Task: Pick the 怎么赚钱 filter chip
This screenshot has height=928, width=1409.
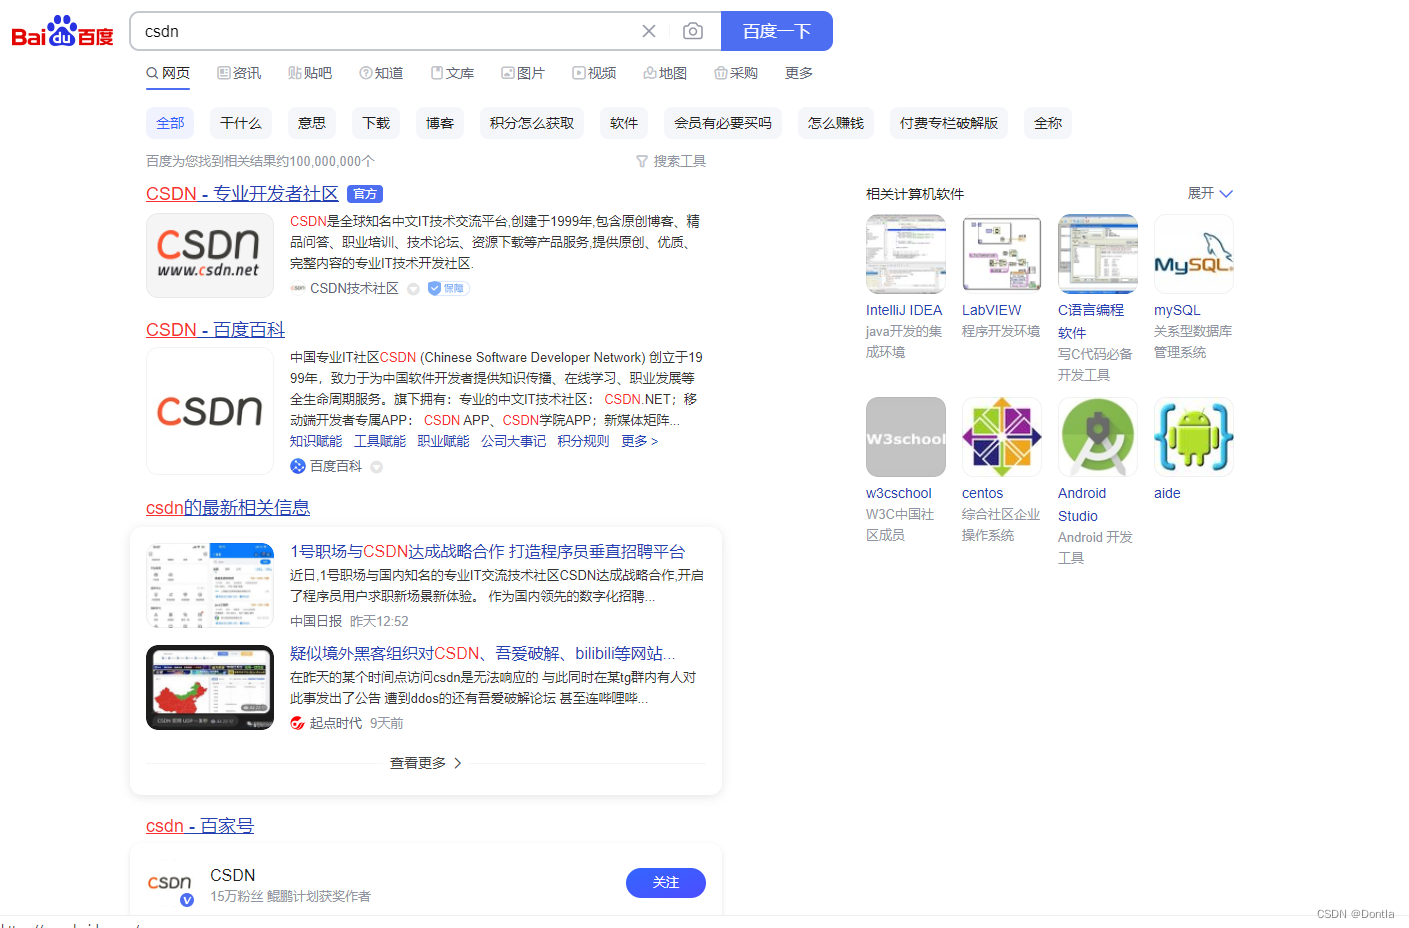Action: point(836,123)
